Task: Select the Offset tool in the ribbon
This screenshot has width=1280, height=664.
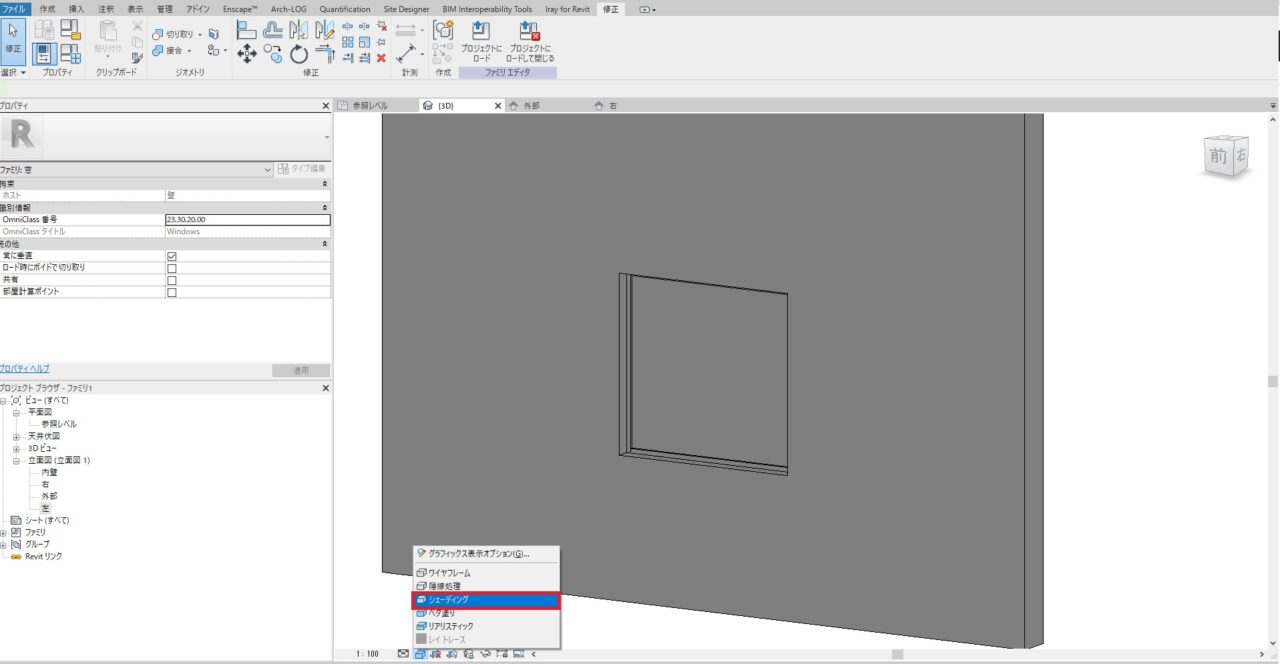Action: click(272, 31)
